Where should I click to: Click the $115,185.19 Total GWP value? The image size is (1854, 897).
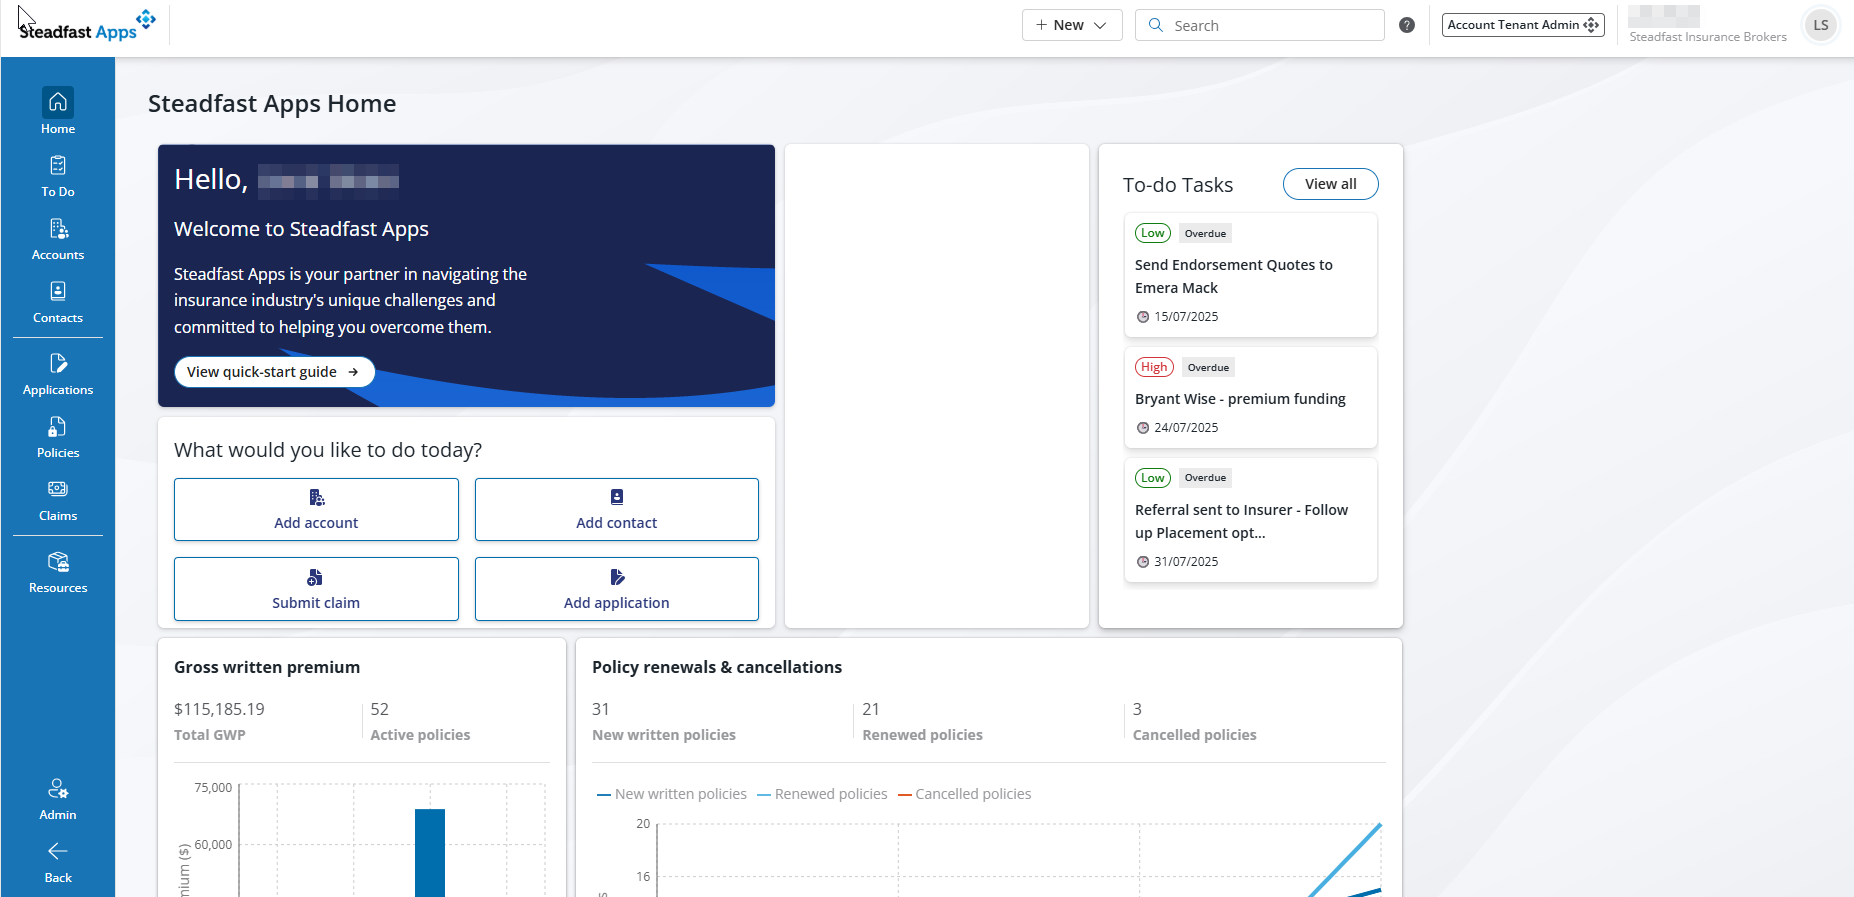click(x=219, y=709)
